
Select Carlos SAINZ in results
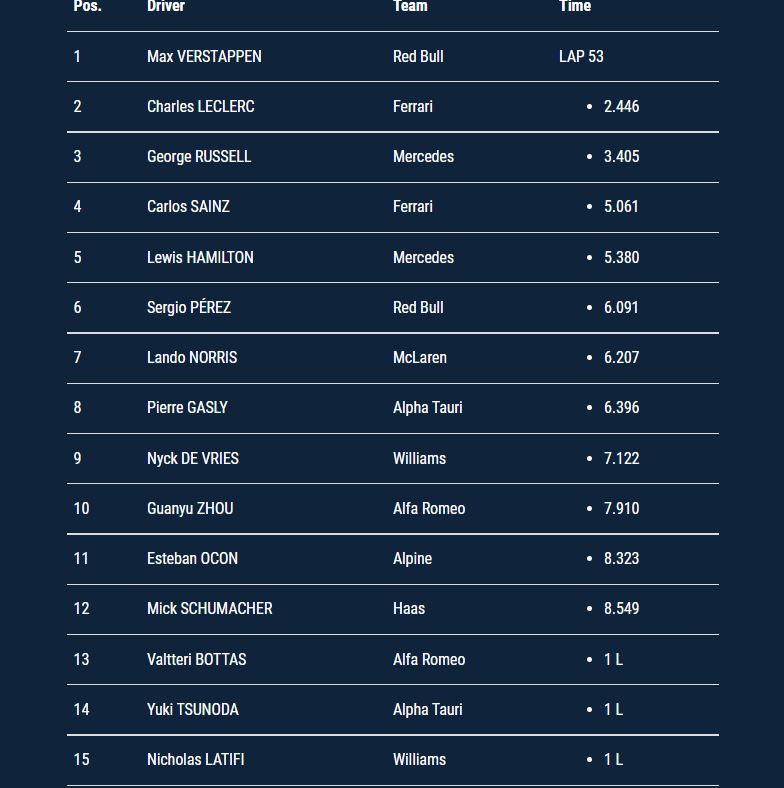click(188, 207)
